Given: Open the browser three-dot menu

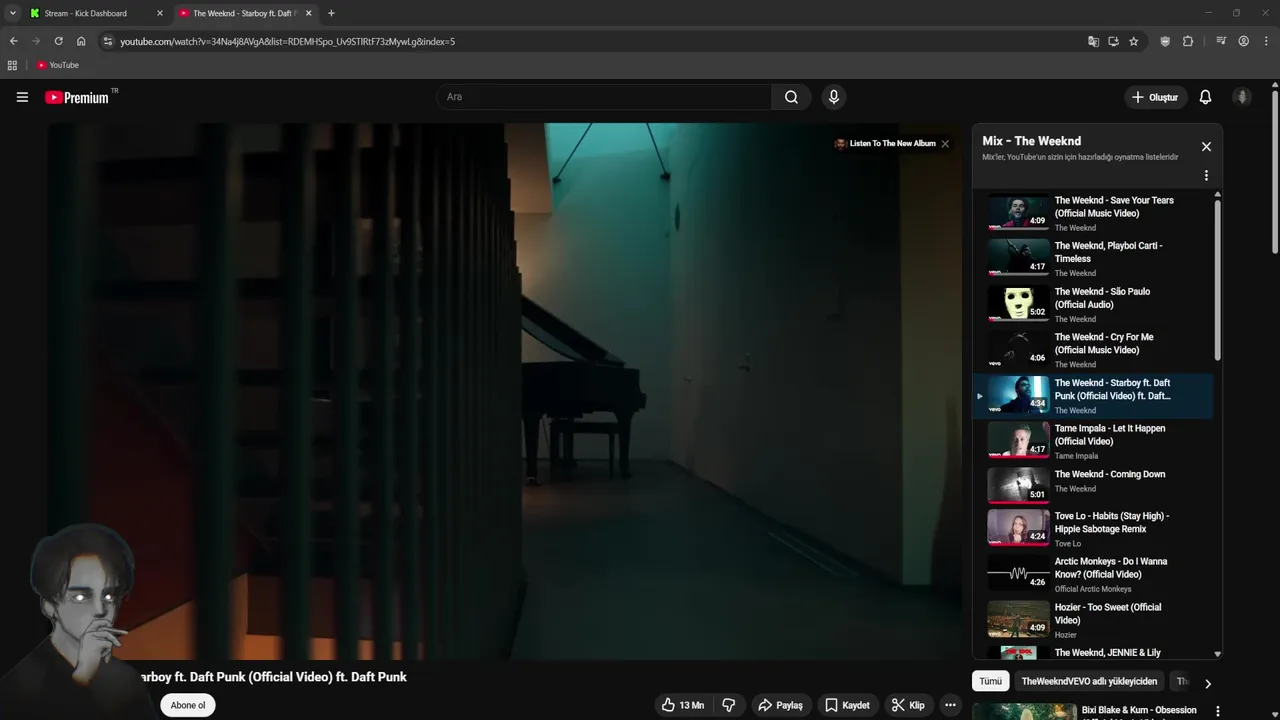Looking at the screenshot, I should (x=1266, y=41).
